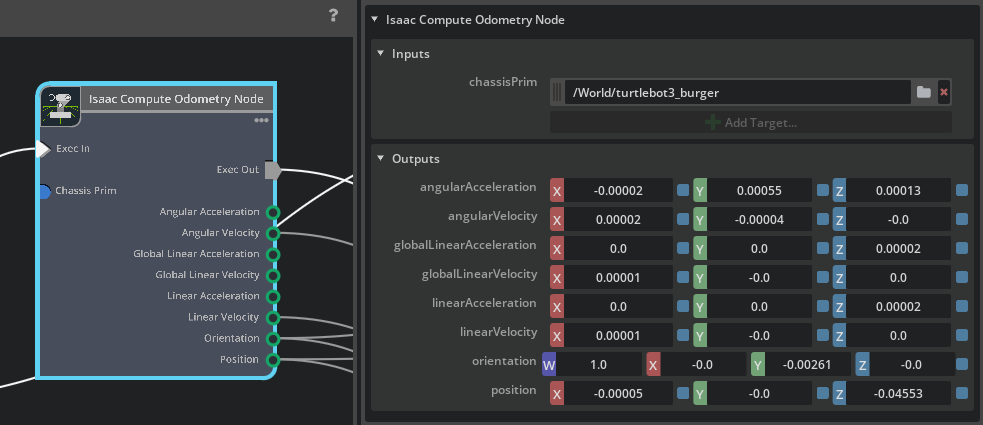
Task: Click the globalLinearVelocity property label
Action: click(x=480, y=274)
